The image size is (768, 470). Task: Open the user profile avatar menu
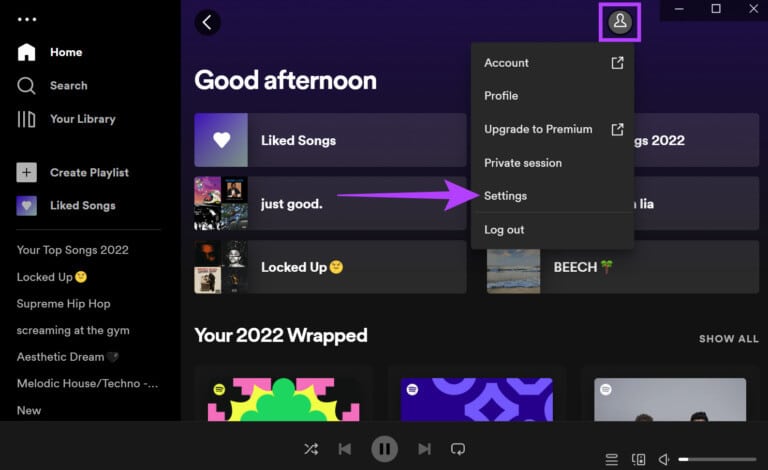620,22
